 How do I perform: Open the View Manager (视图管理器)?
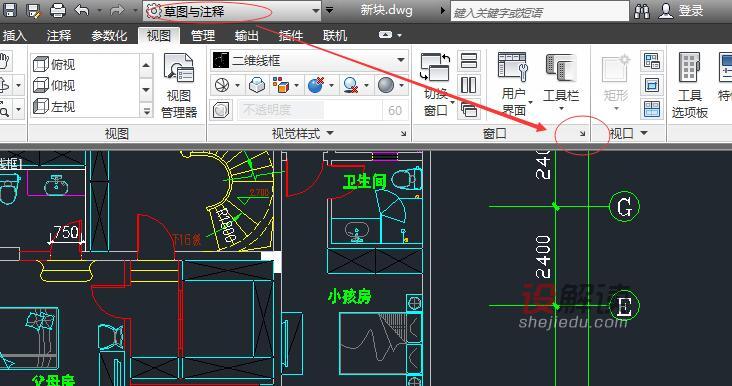pyautogui.click(x=179, y=85)
